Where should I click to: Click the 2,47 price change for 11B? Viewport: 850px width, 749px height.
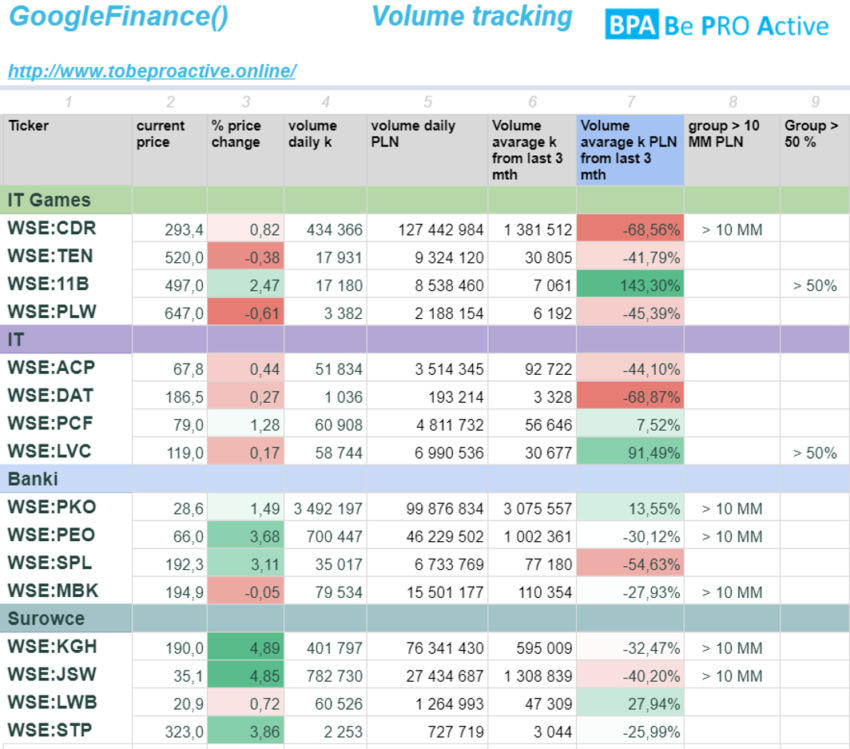pos(246,285)
